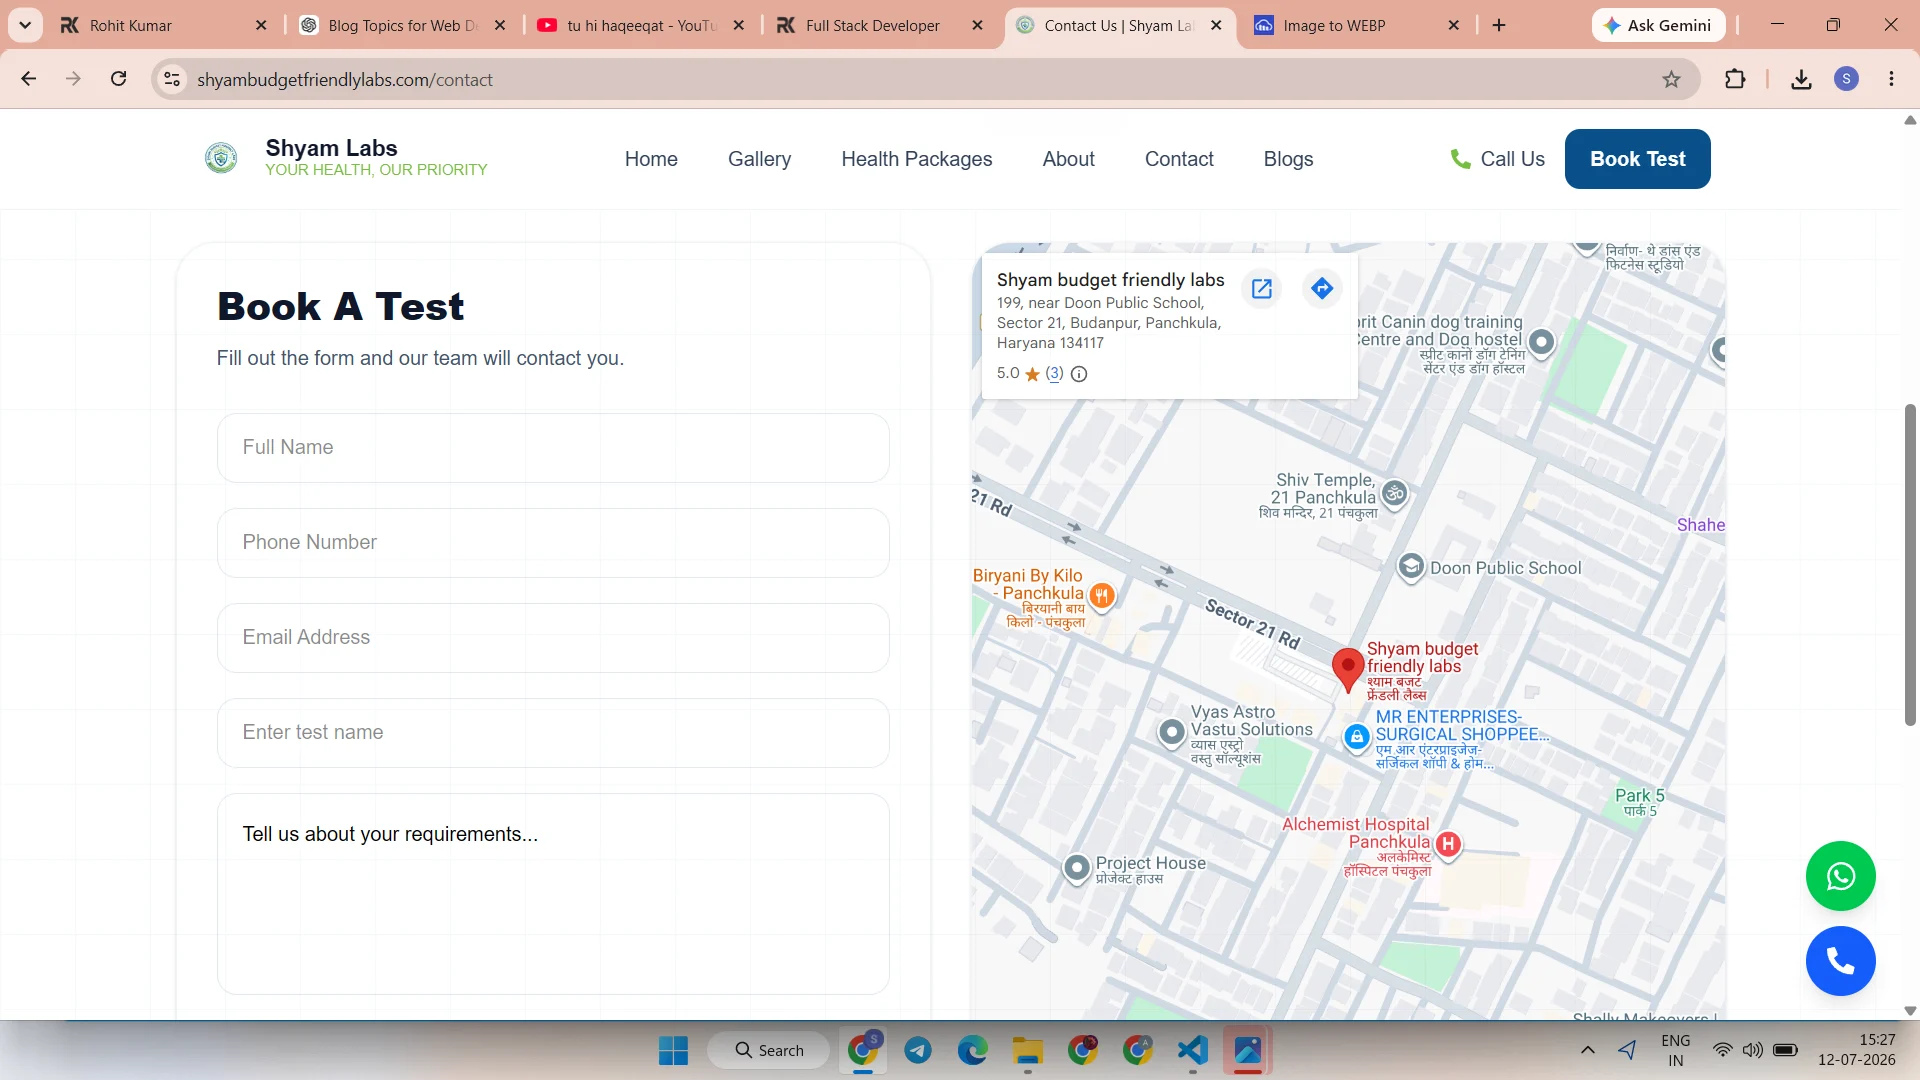
Task: View site information icon in address bar
Action: pyautogui.click(x=172, y=79)
